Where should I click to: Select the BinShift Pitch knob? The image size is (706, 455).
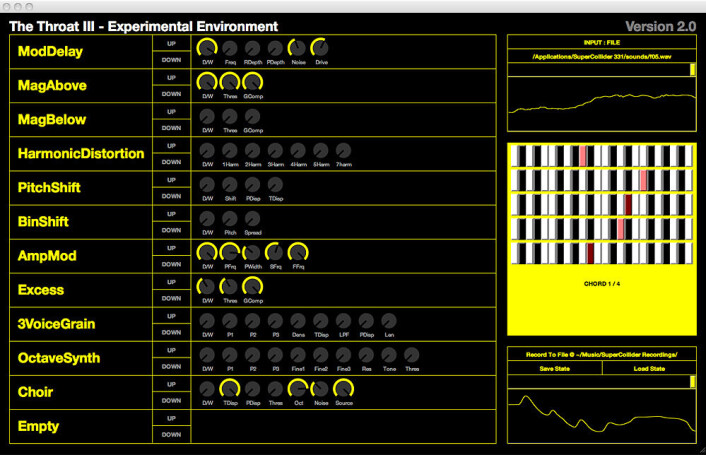click(x=230, y=219)
